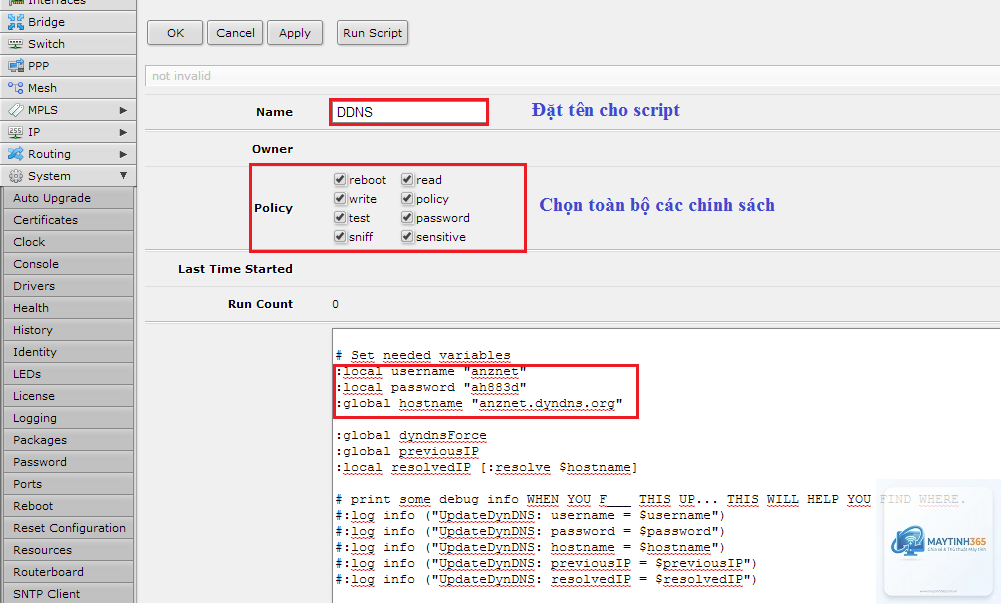Toggle the policy checkbox
The height and width of the screenshot is (604, 1001).
pos(407,199)
